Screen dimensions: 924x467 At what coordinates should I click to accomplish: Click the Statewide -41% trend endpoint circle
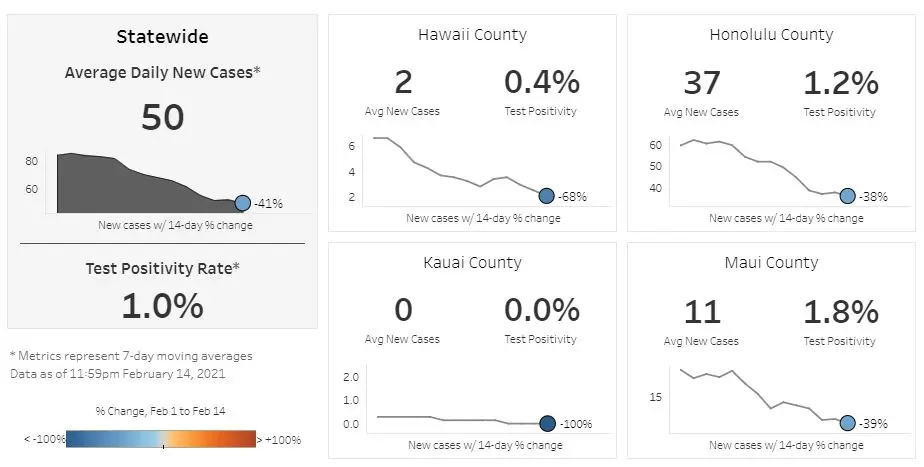pyautogui.click(x=242, y=203)
